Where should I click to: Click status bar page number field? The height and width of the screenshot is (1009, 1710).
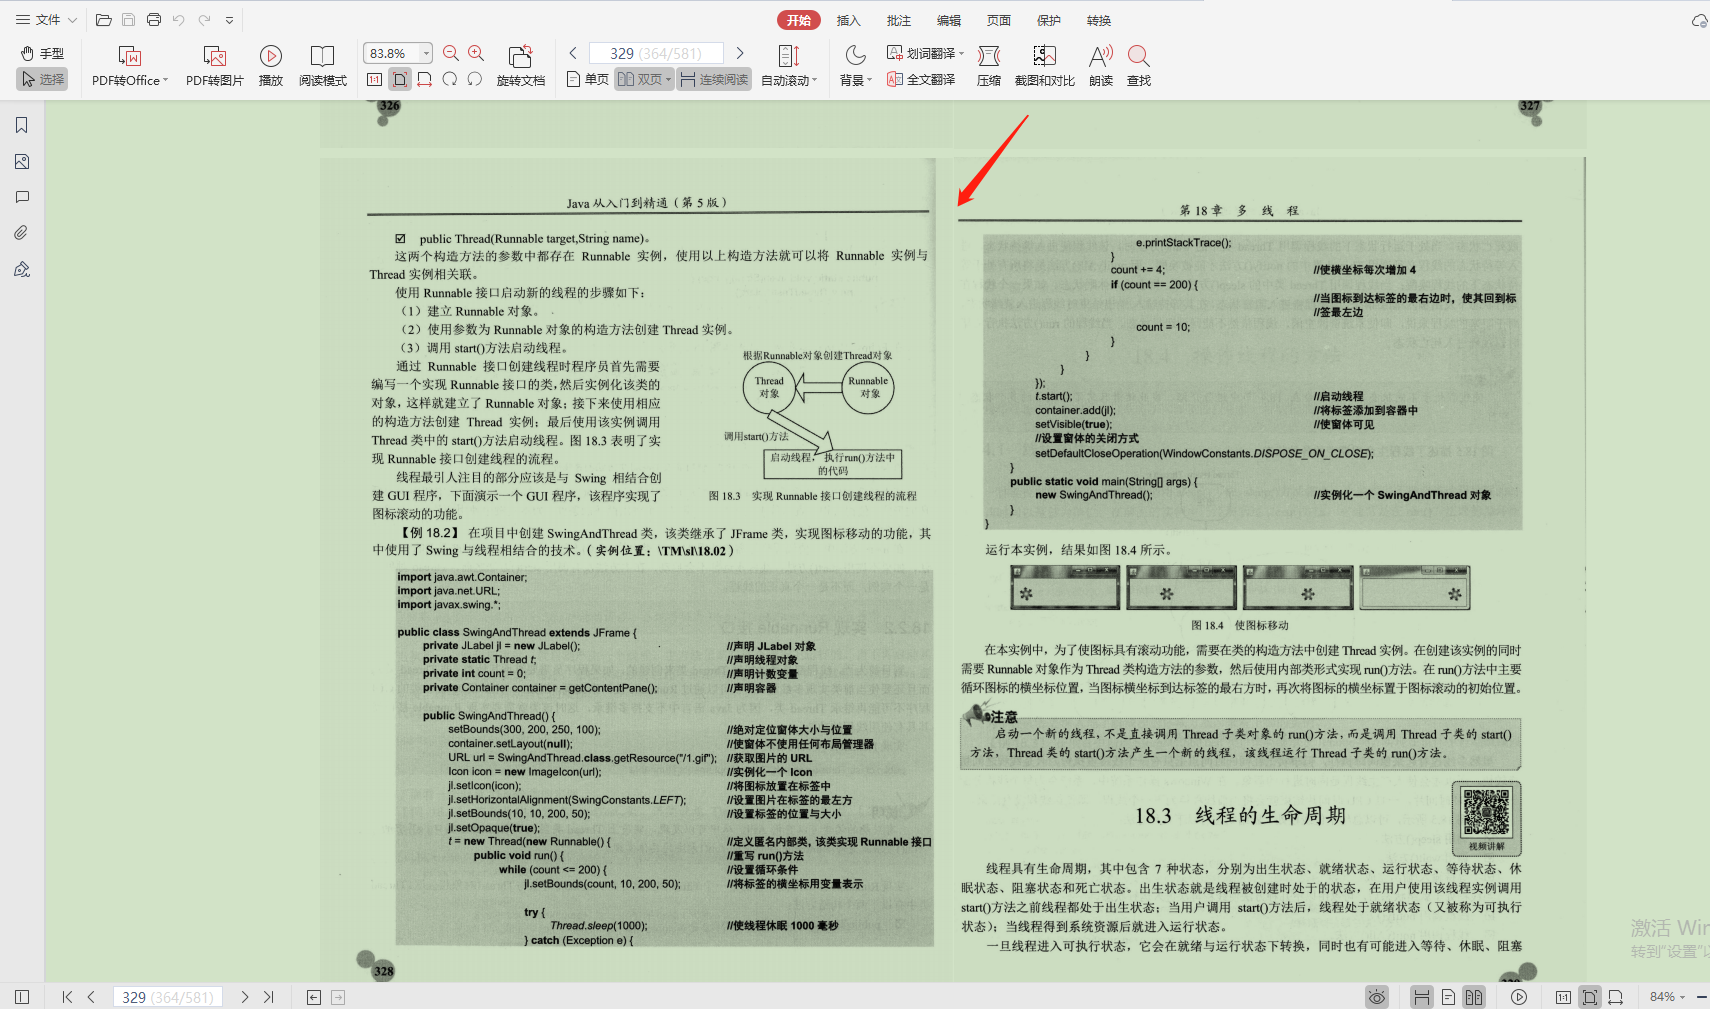pyautogui.click(x=168, y=997)
